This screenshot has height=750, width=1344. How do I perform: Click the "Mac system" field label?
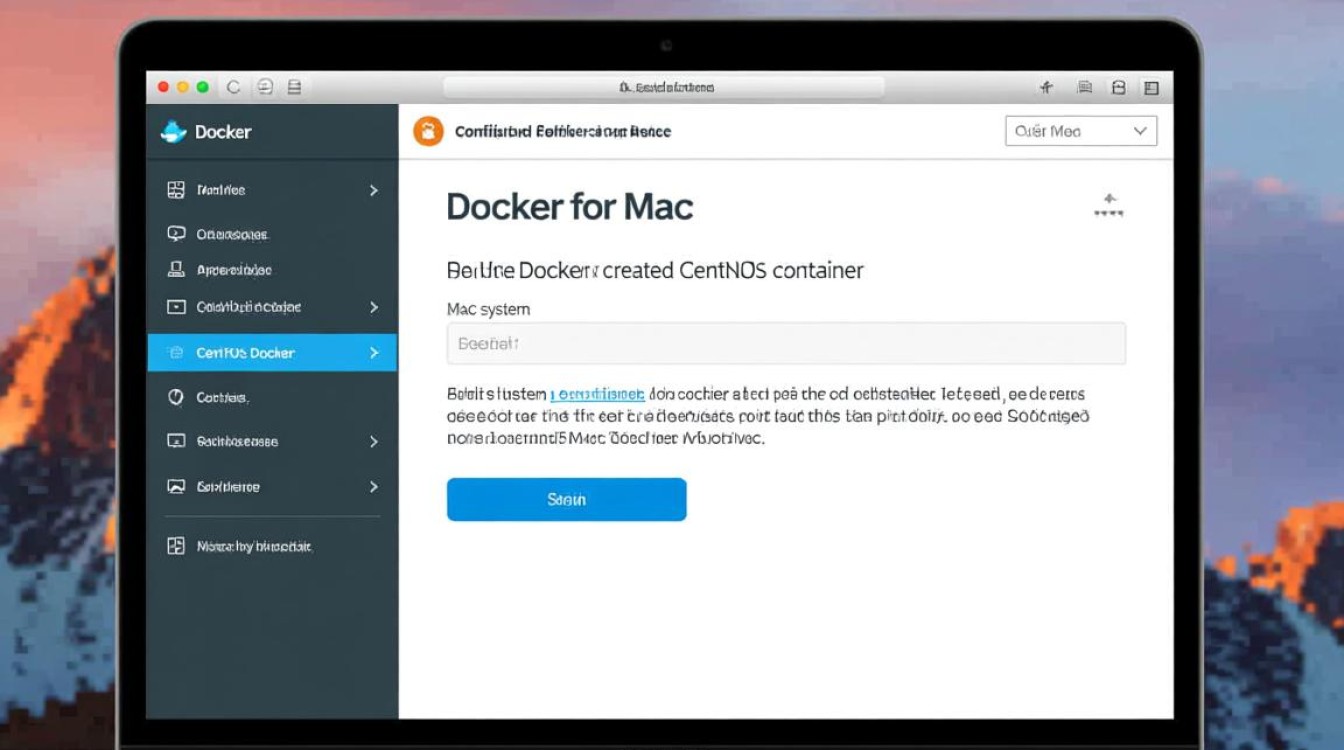(488, 309)
